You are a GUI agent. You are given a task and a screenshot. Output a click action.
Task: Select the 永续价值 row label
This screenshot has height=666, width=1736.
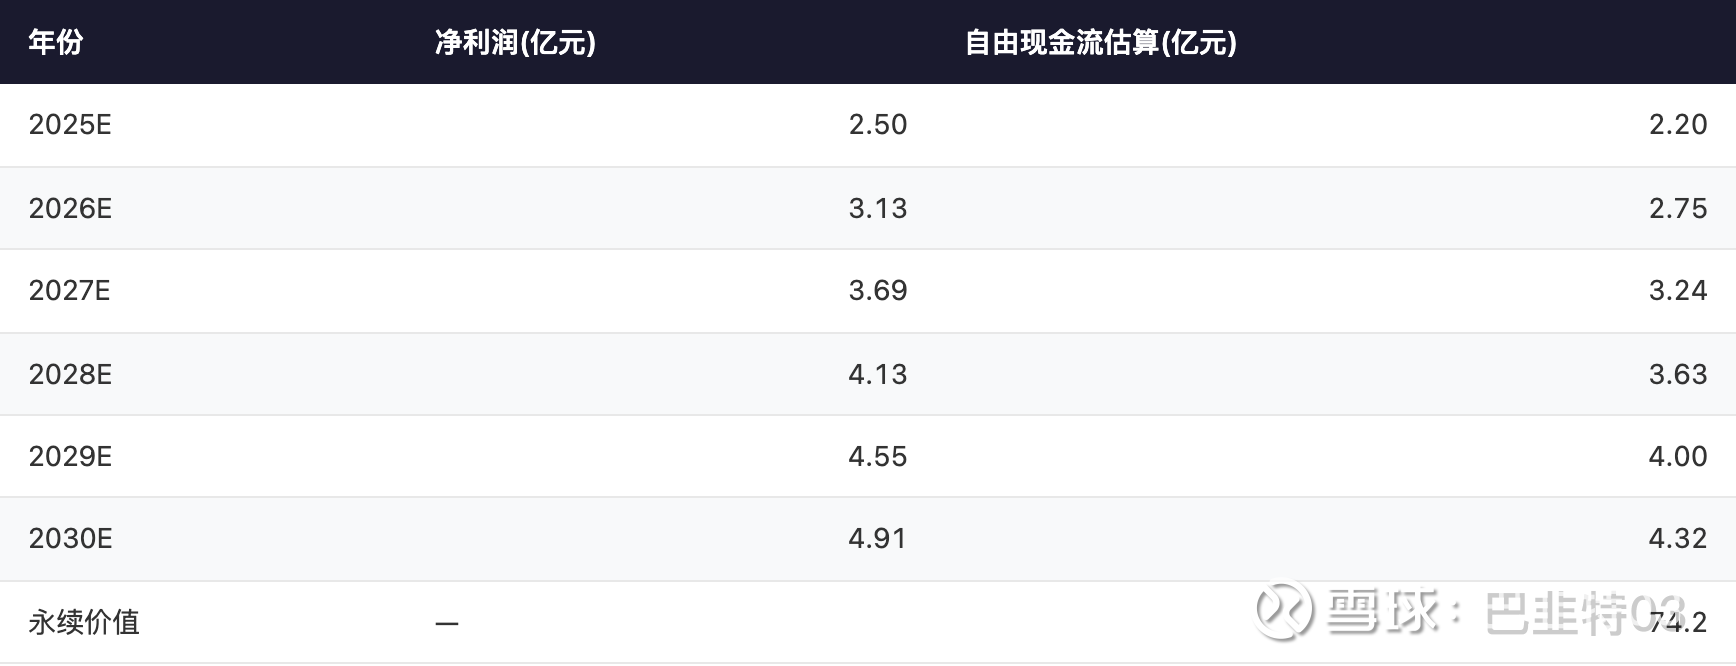(x=84, y=622)
